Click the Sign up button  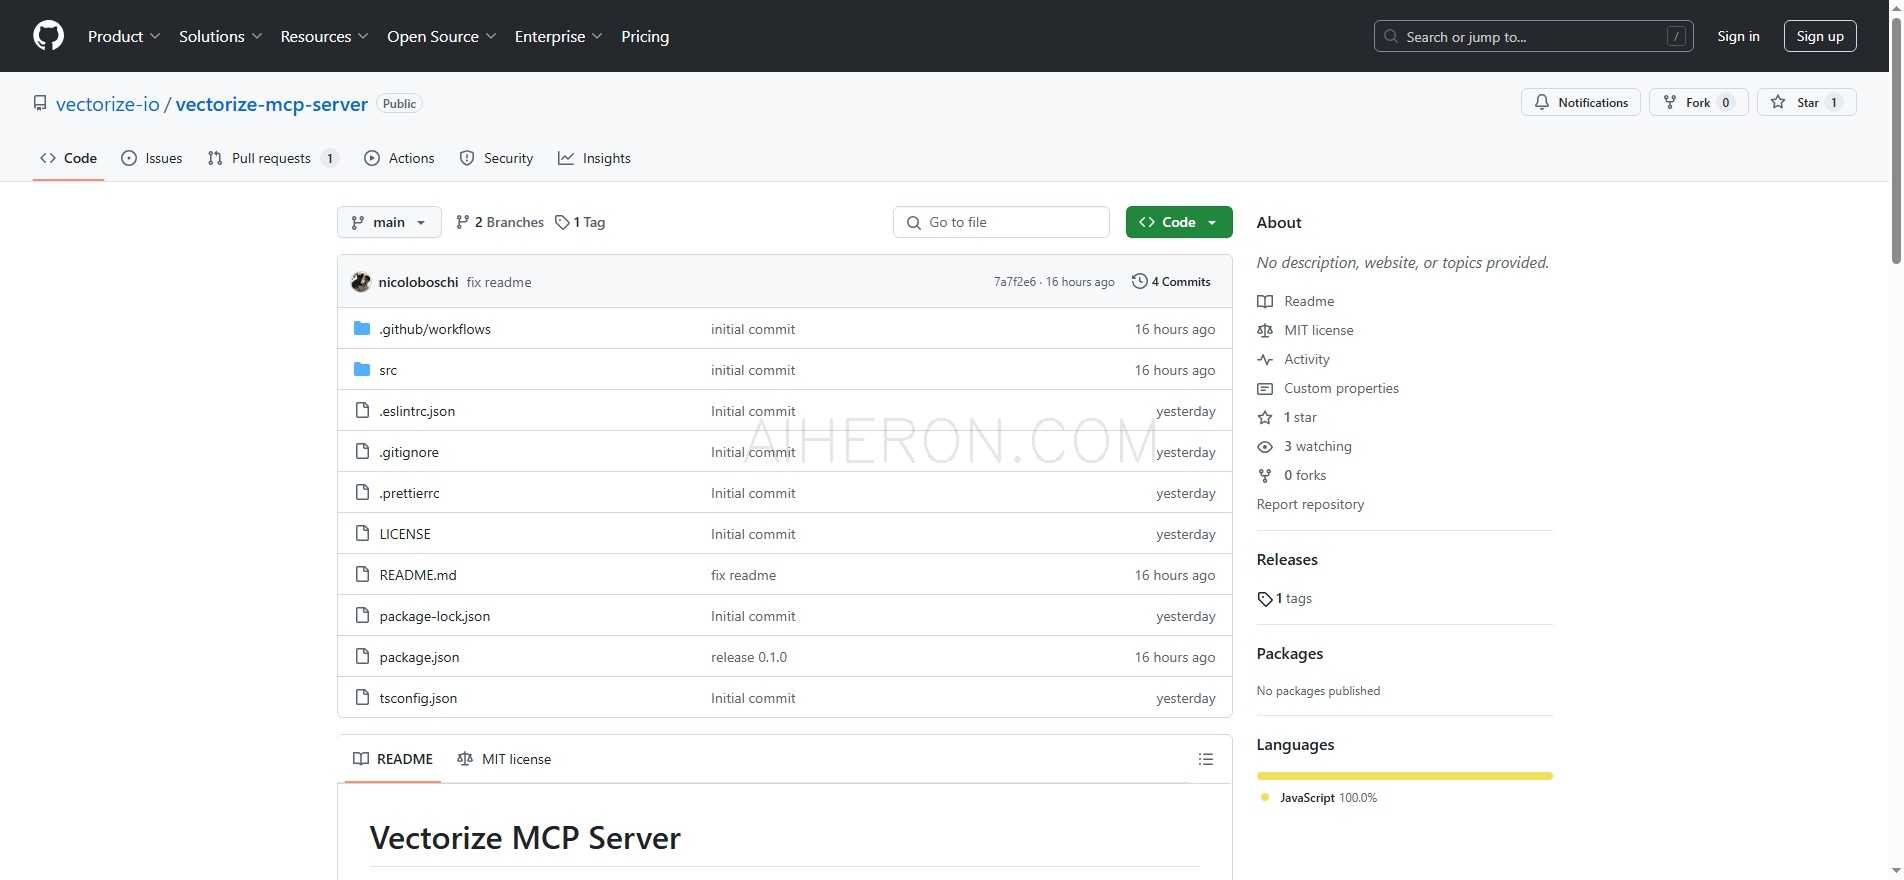point(1820,36)
